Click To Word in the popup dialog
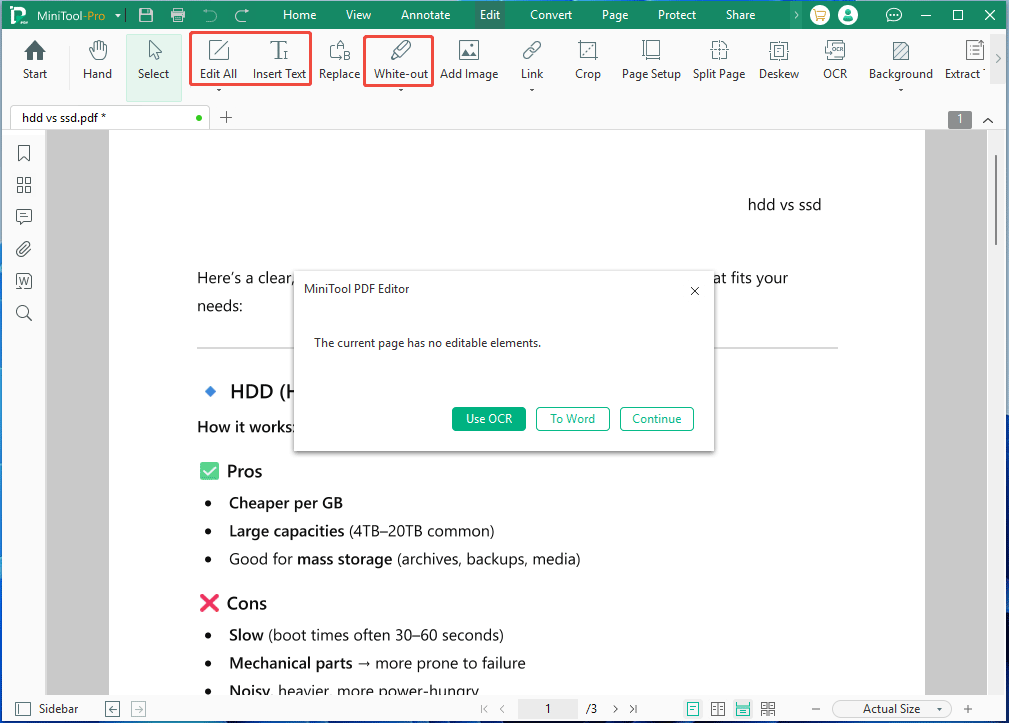The image size is (1009, 723). (572, 419)
